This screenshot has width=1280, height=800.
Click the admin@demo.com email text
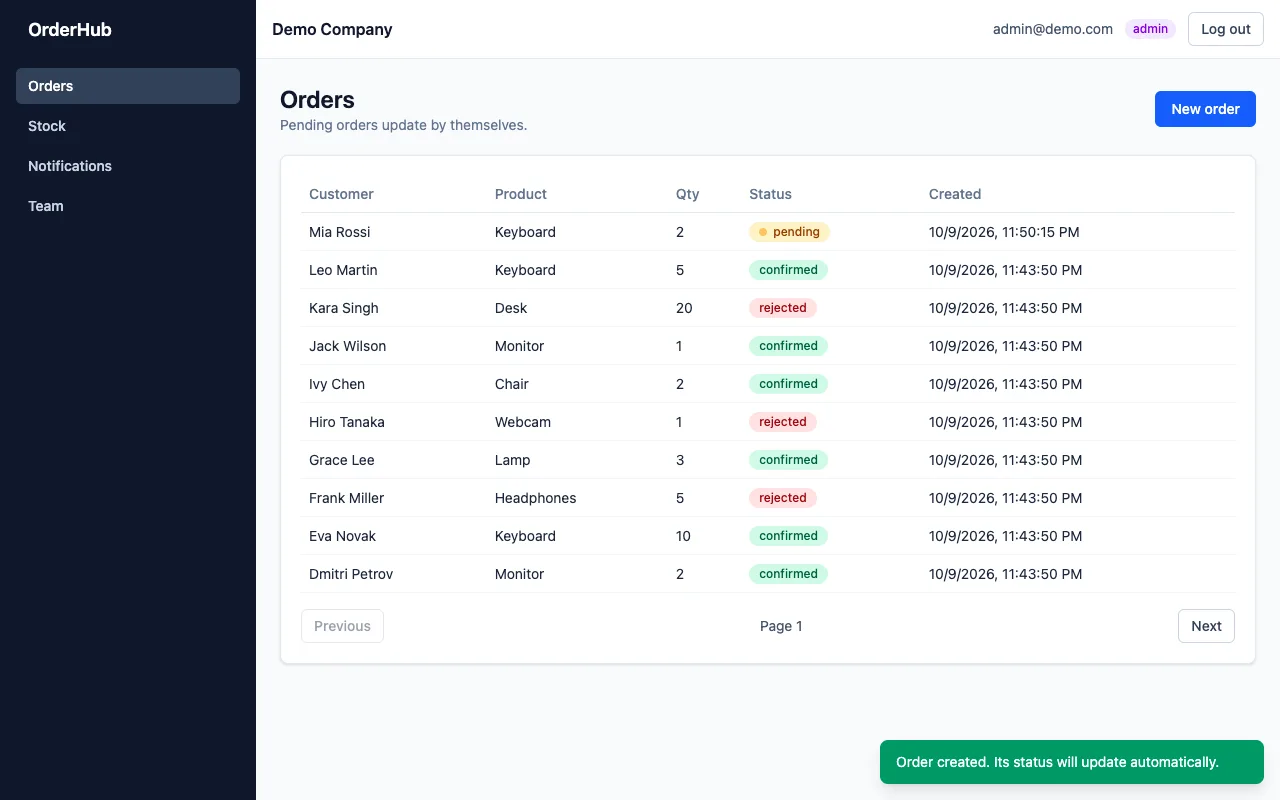[x=1053, y=29]
